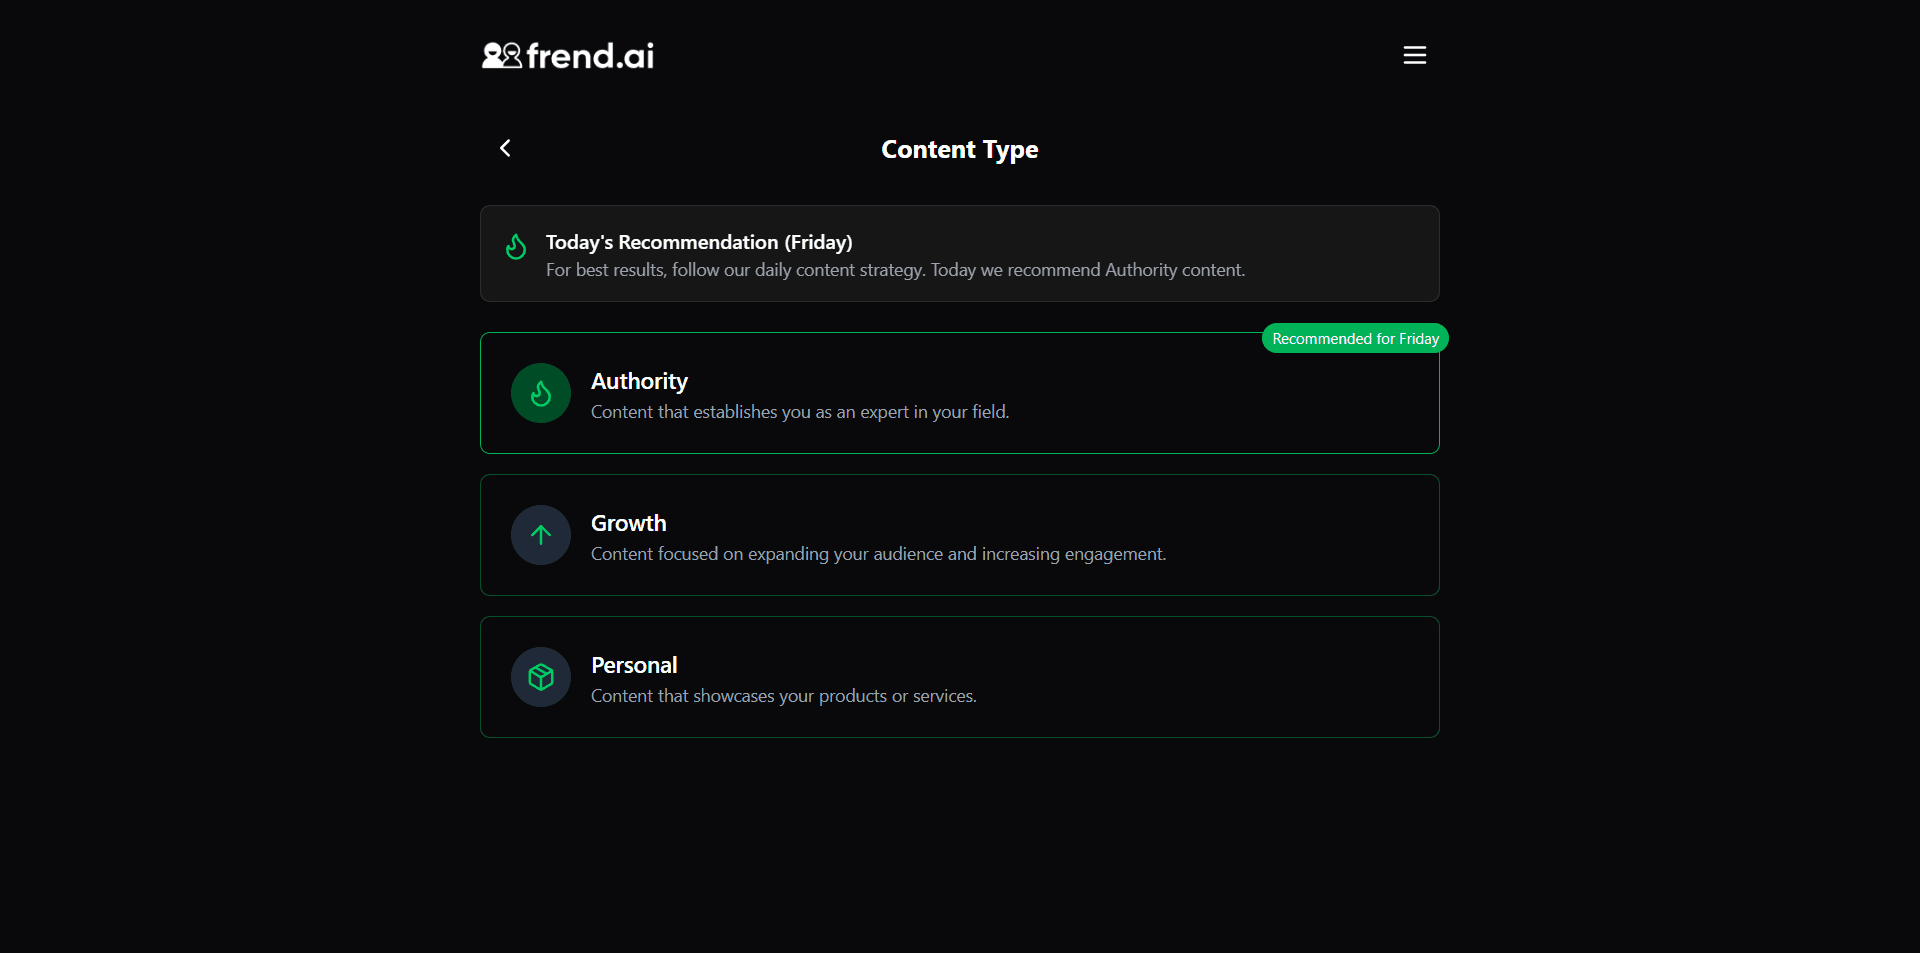Select the Personal content type
Image resolution: width=1920 pixels, height=953 pixels.
click(960, 677)
